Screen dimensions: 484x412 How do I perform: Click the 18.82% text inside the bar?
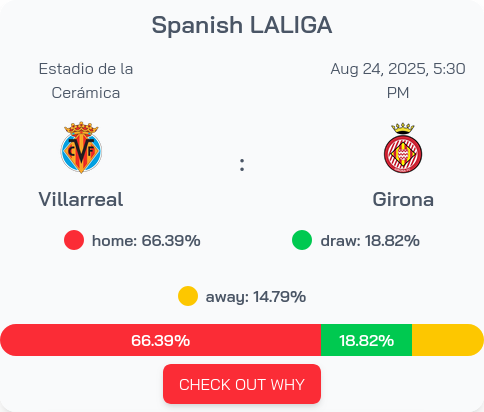point(367,340)
